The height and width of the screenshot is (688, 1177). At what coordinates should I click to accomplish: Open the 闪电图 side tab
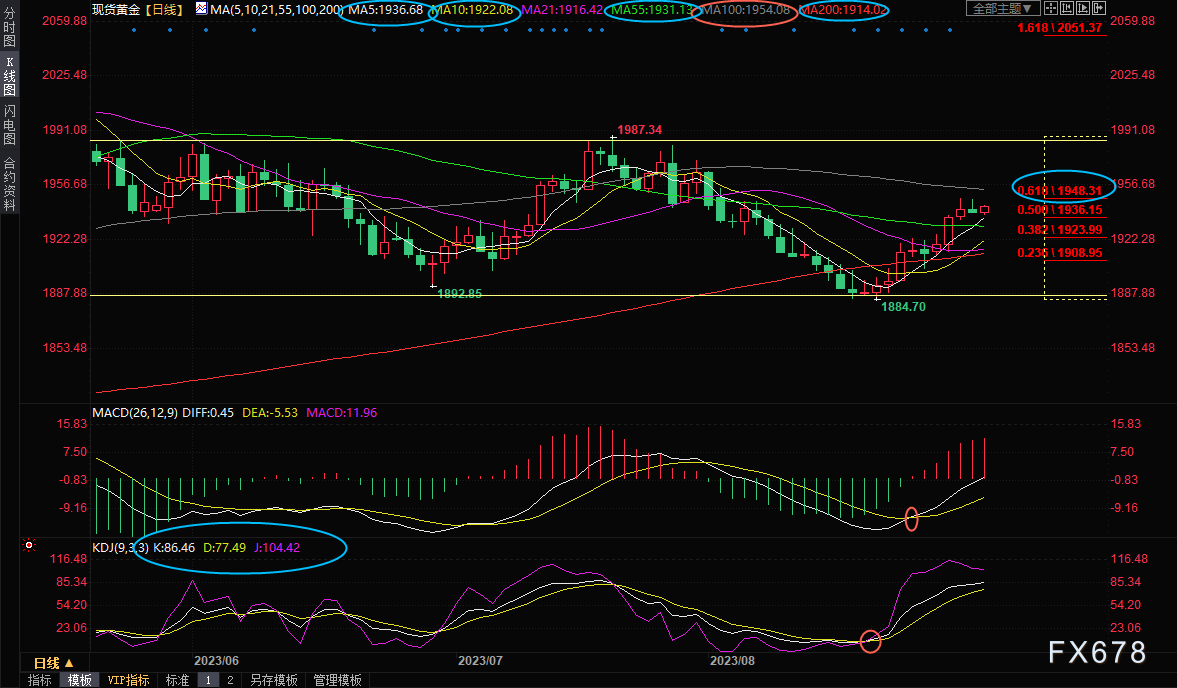(x=9, y=124)
